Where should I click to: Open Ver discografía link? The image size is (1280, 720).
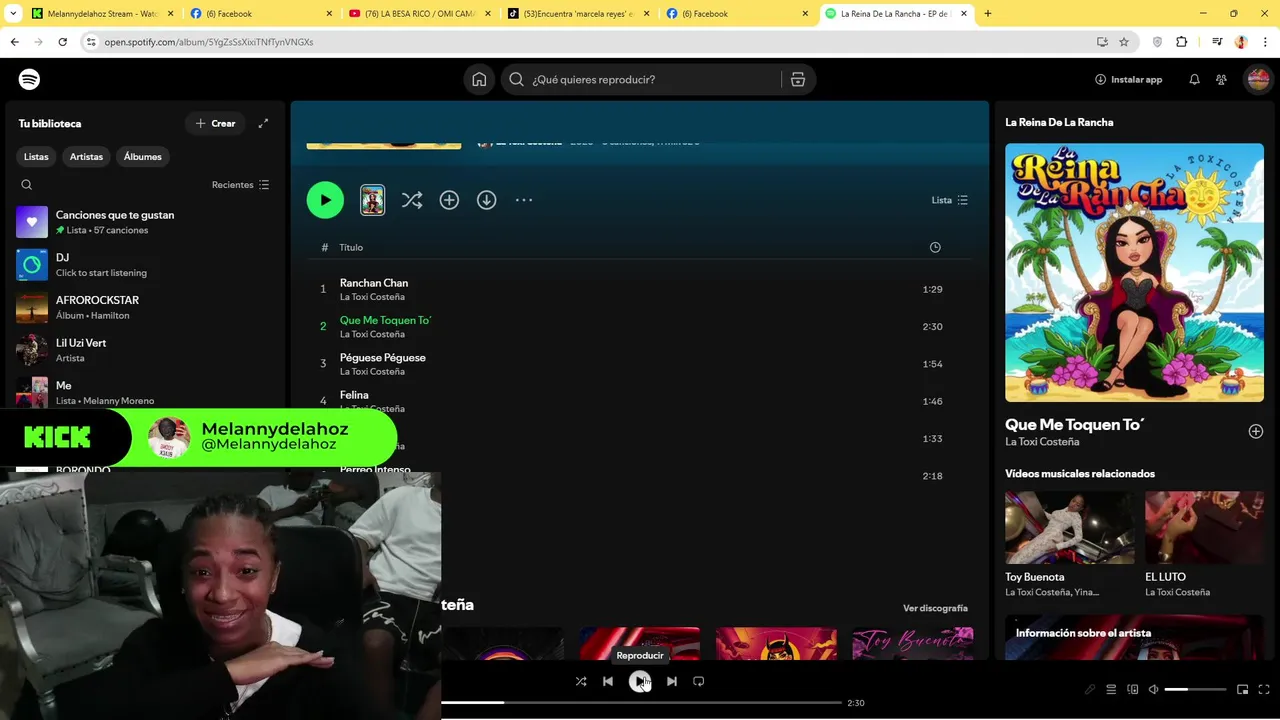coord(935,608)
